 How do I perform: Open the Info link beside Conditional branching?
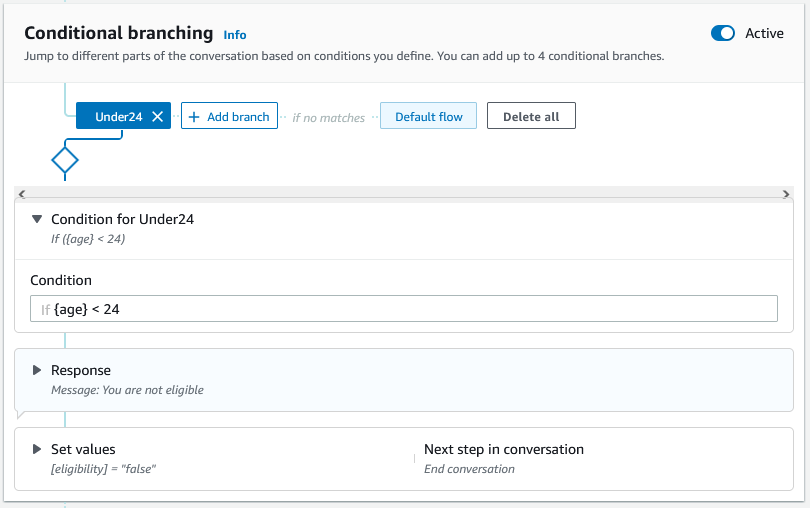click(235, 35)
